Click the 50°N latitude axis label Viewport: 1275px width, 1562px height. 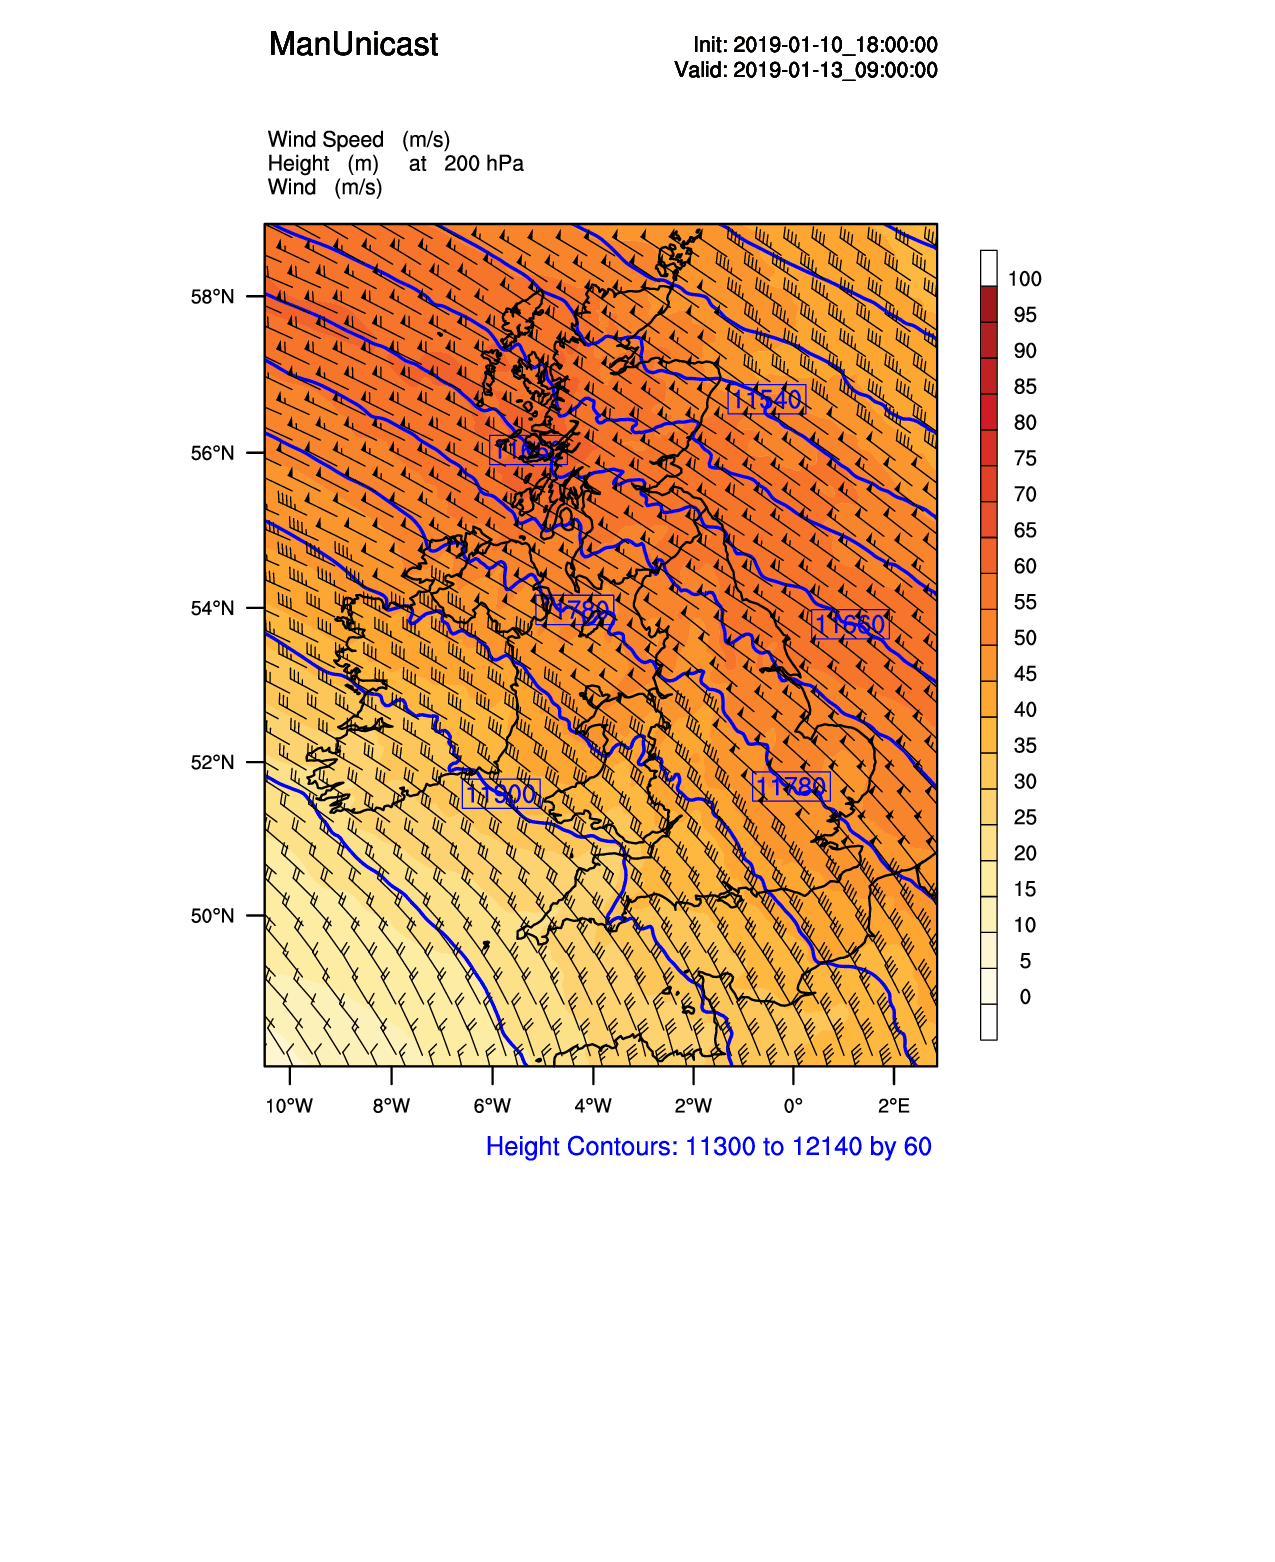[213, 916]
